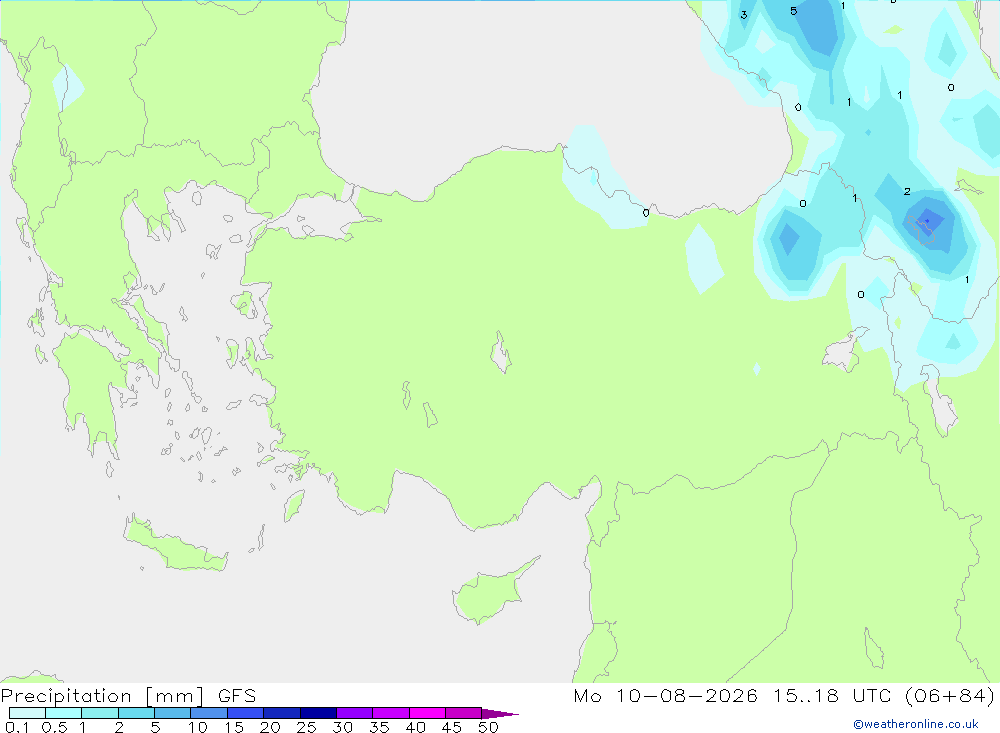The width and height of the screenshot is (1000, 733).
Task: Pick the 15–20 mm blue legend swatch
Action: point(246,713)
